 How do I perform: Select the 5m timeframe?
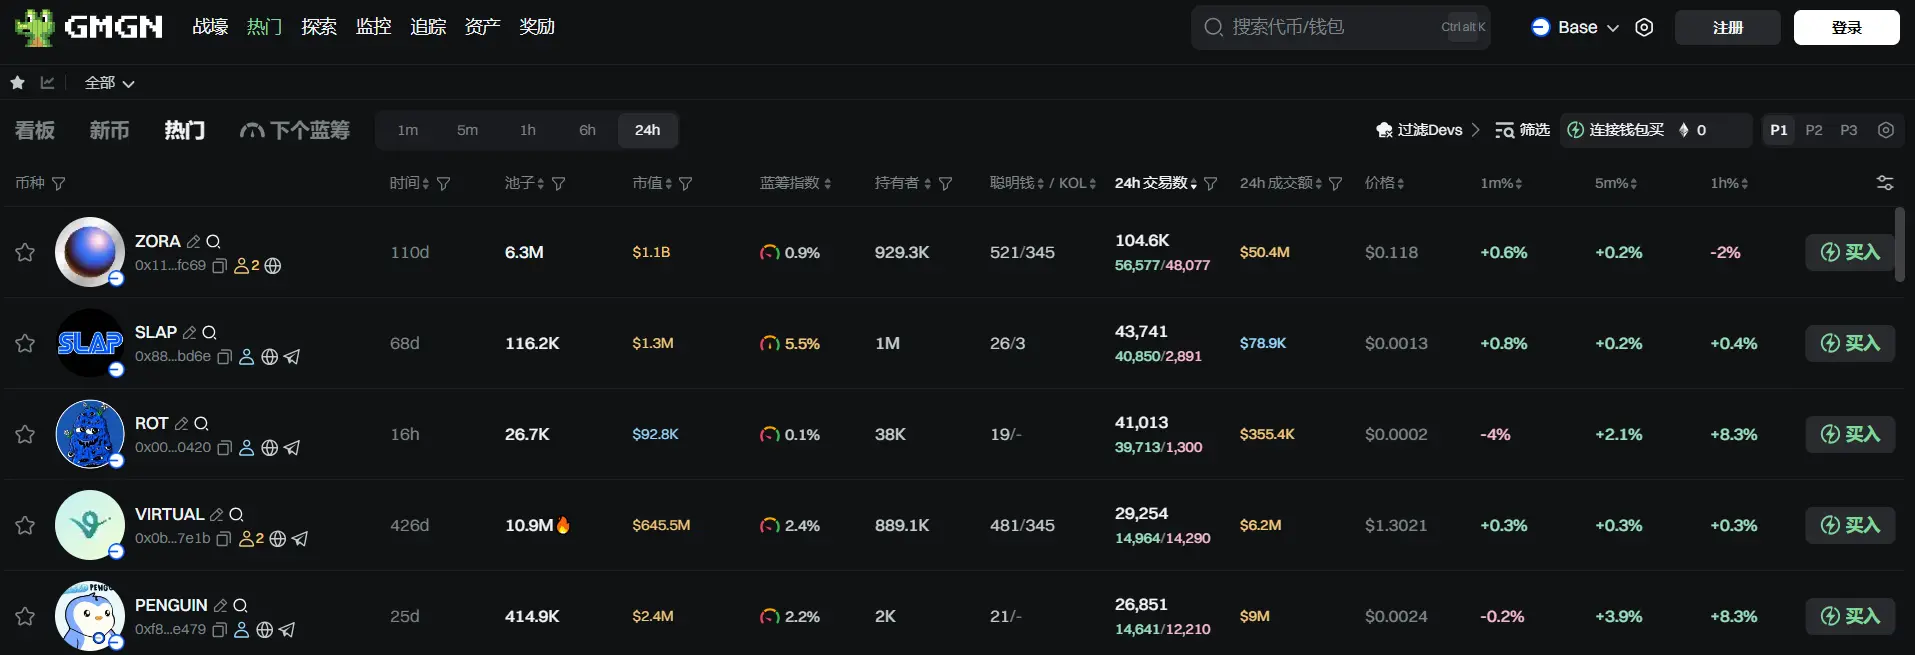(x=468, y=130)
